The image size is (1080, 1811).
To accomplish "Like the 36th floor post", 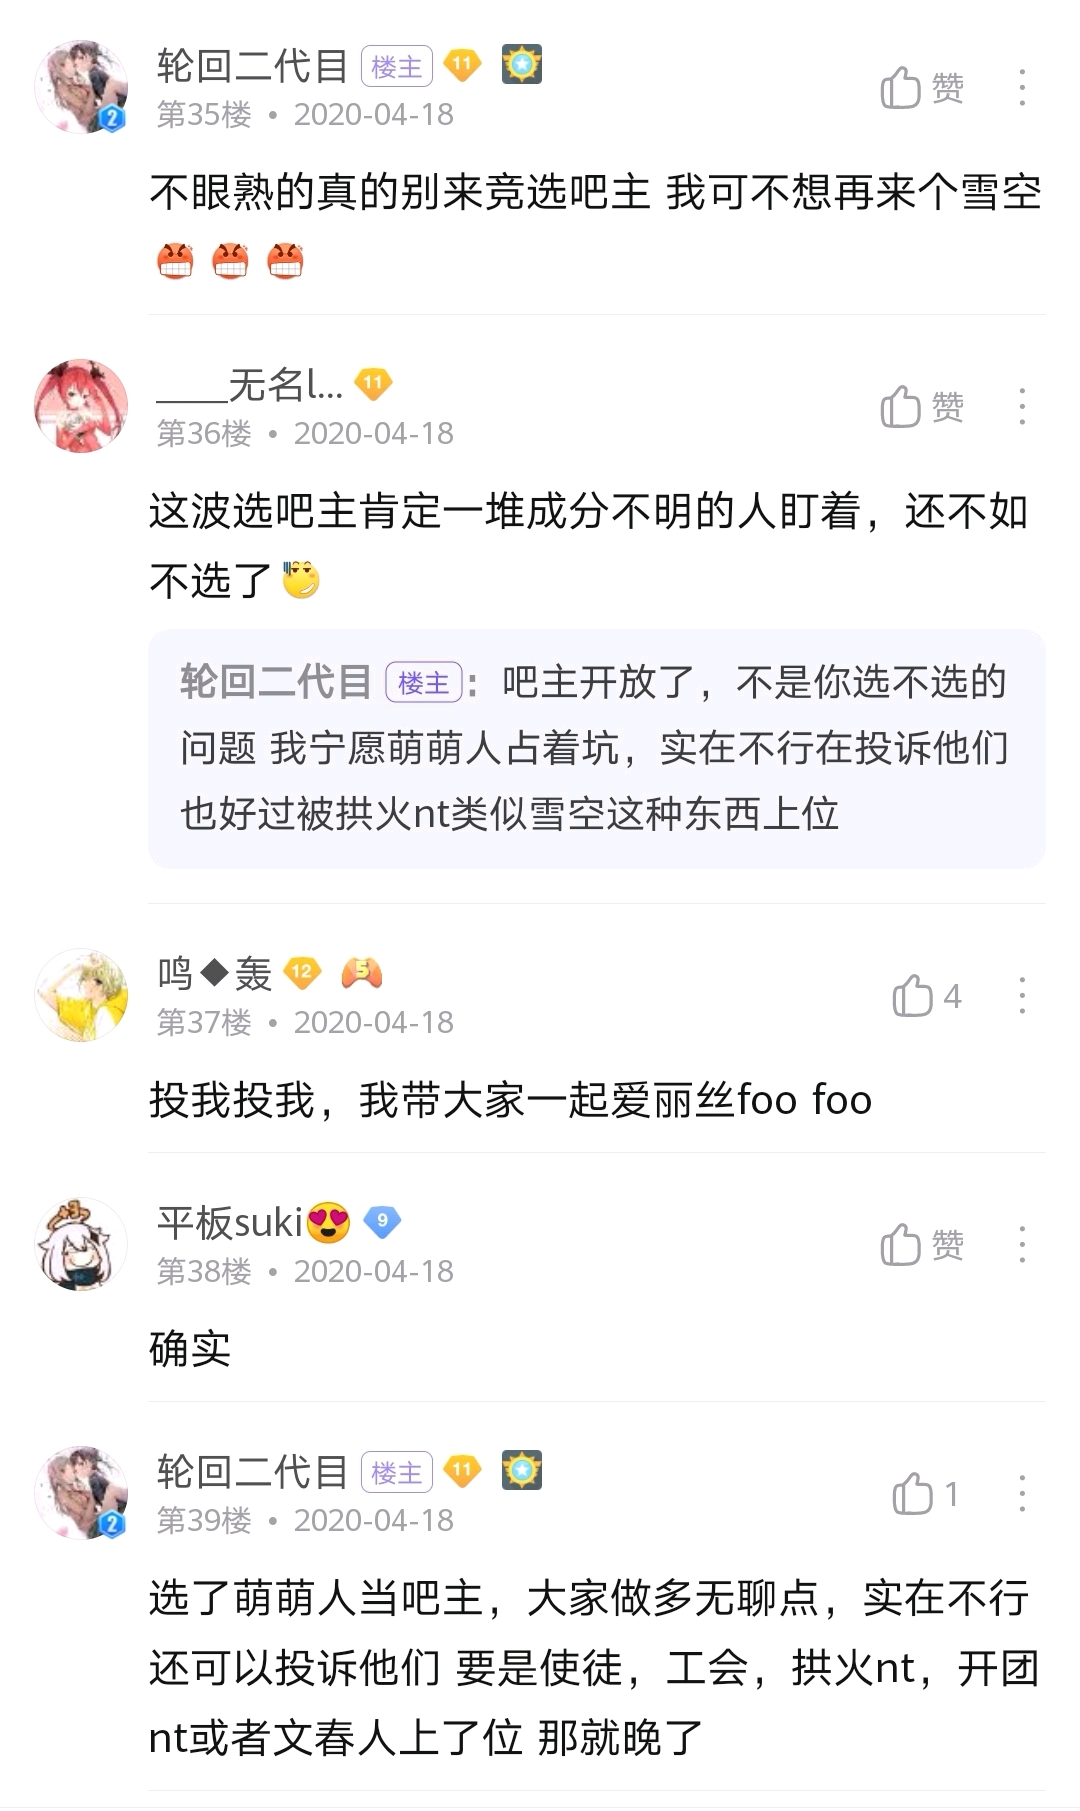I will tap(921, 407).
